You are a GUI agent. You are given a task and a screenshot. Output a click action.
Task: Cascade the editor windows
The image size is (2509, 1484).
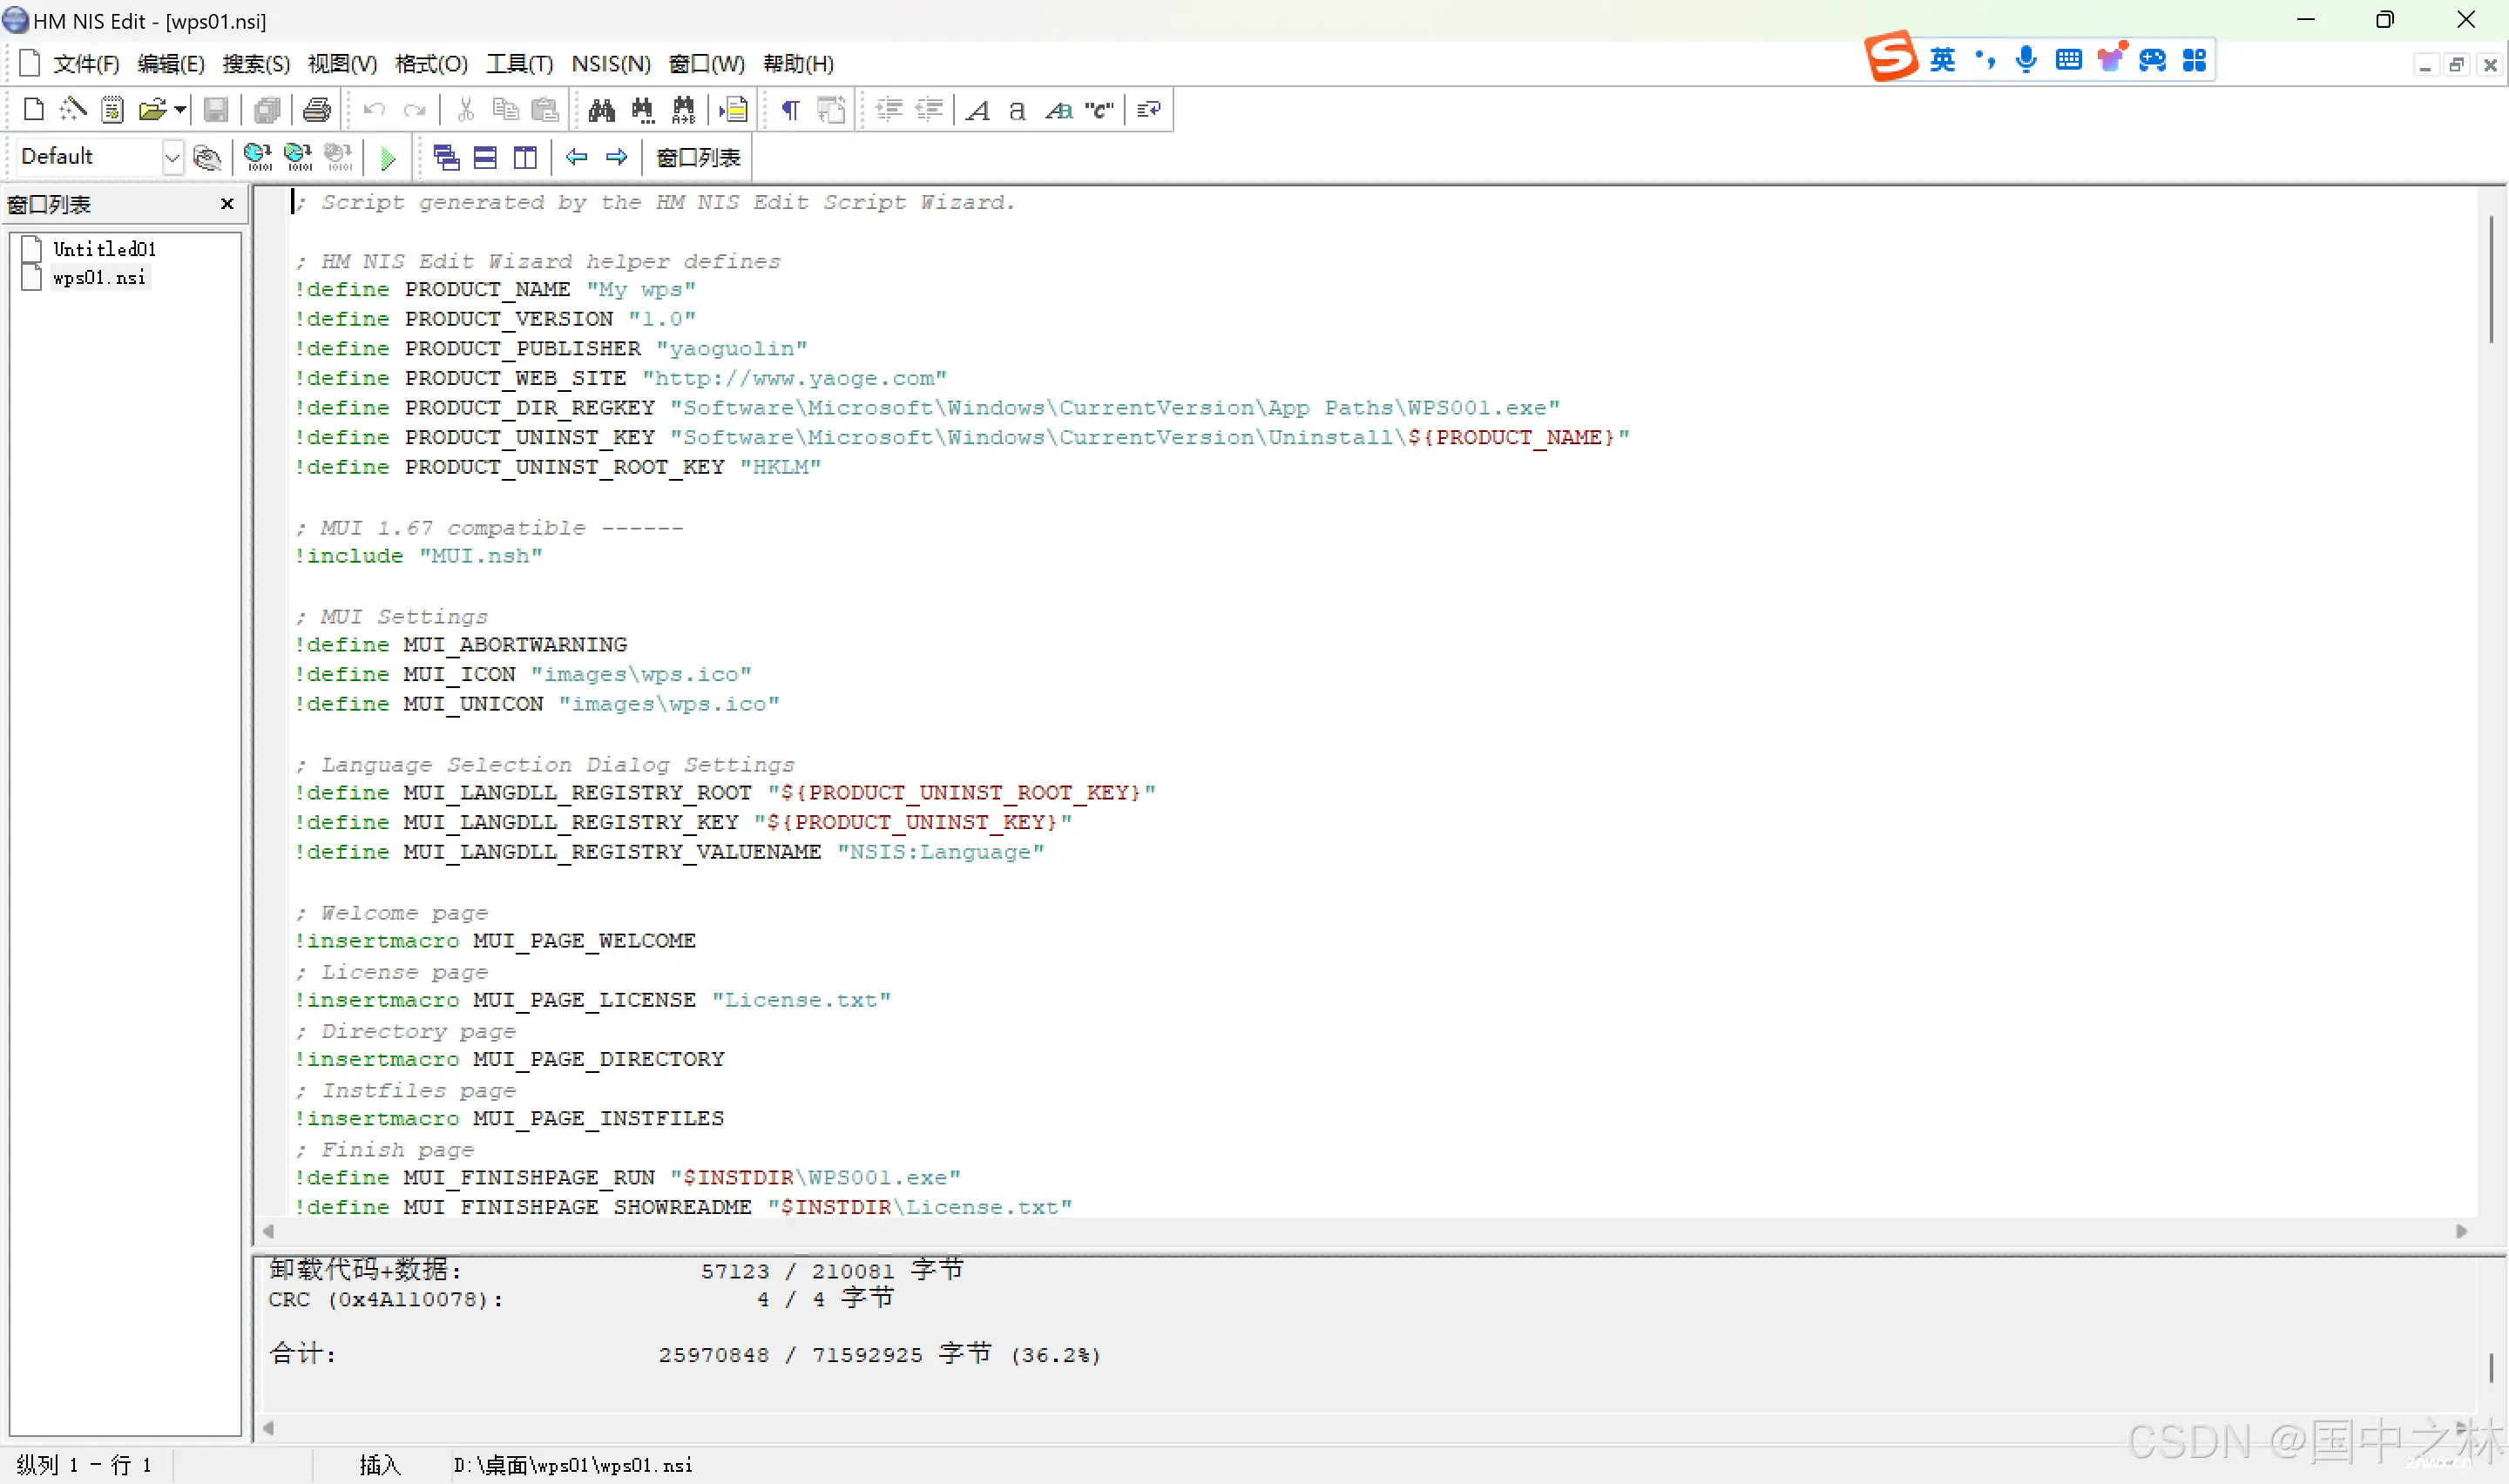pyautogui.click(x=446, y=157)
